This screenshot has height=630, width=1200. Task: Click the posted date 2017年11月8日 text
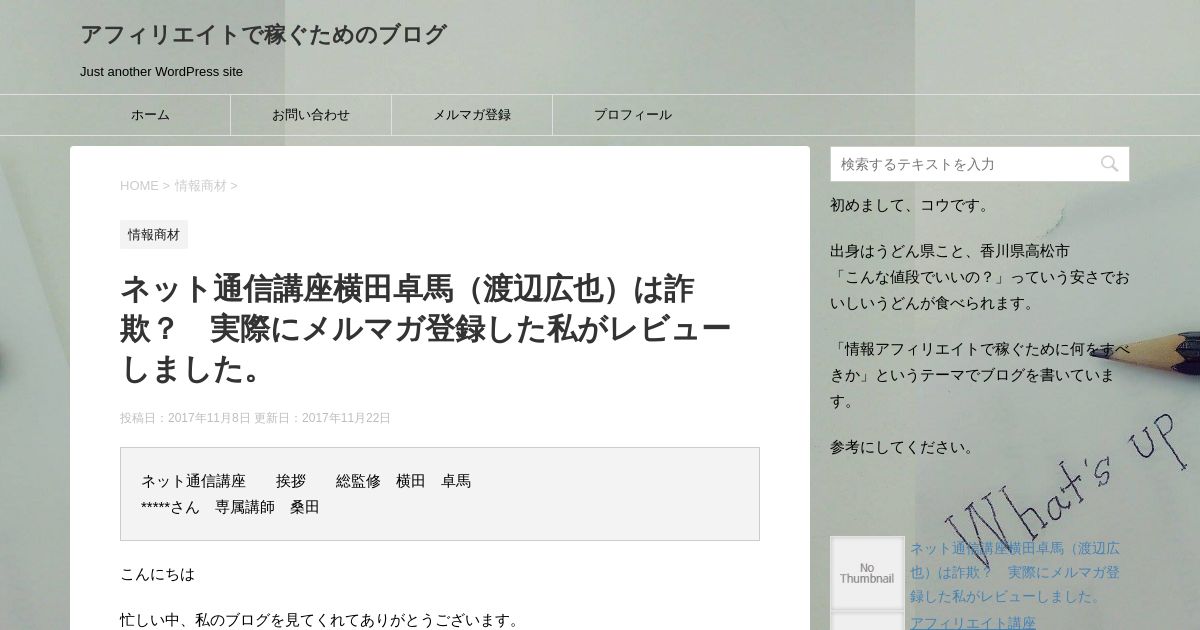tap(209, 418)
